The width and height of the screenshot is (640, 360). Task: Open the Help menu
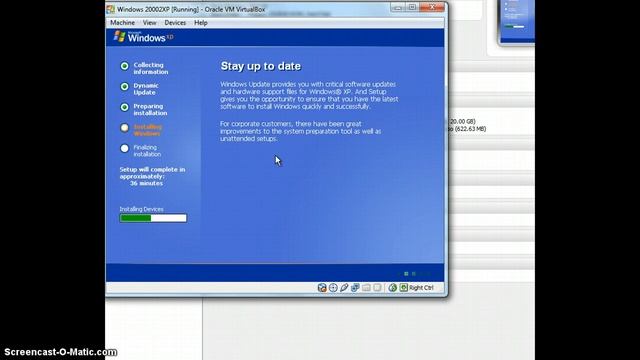tap(201, 23)
